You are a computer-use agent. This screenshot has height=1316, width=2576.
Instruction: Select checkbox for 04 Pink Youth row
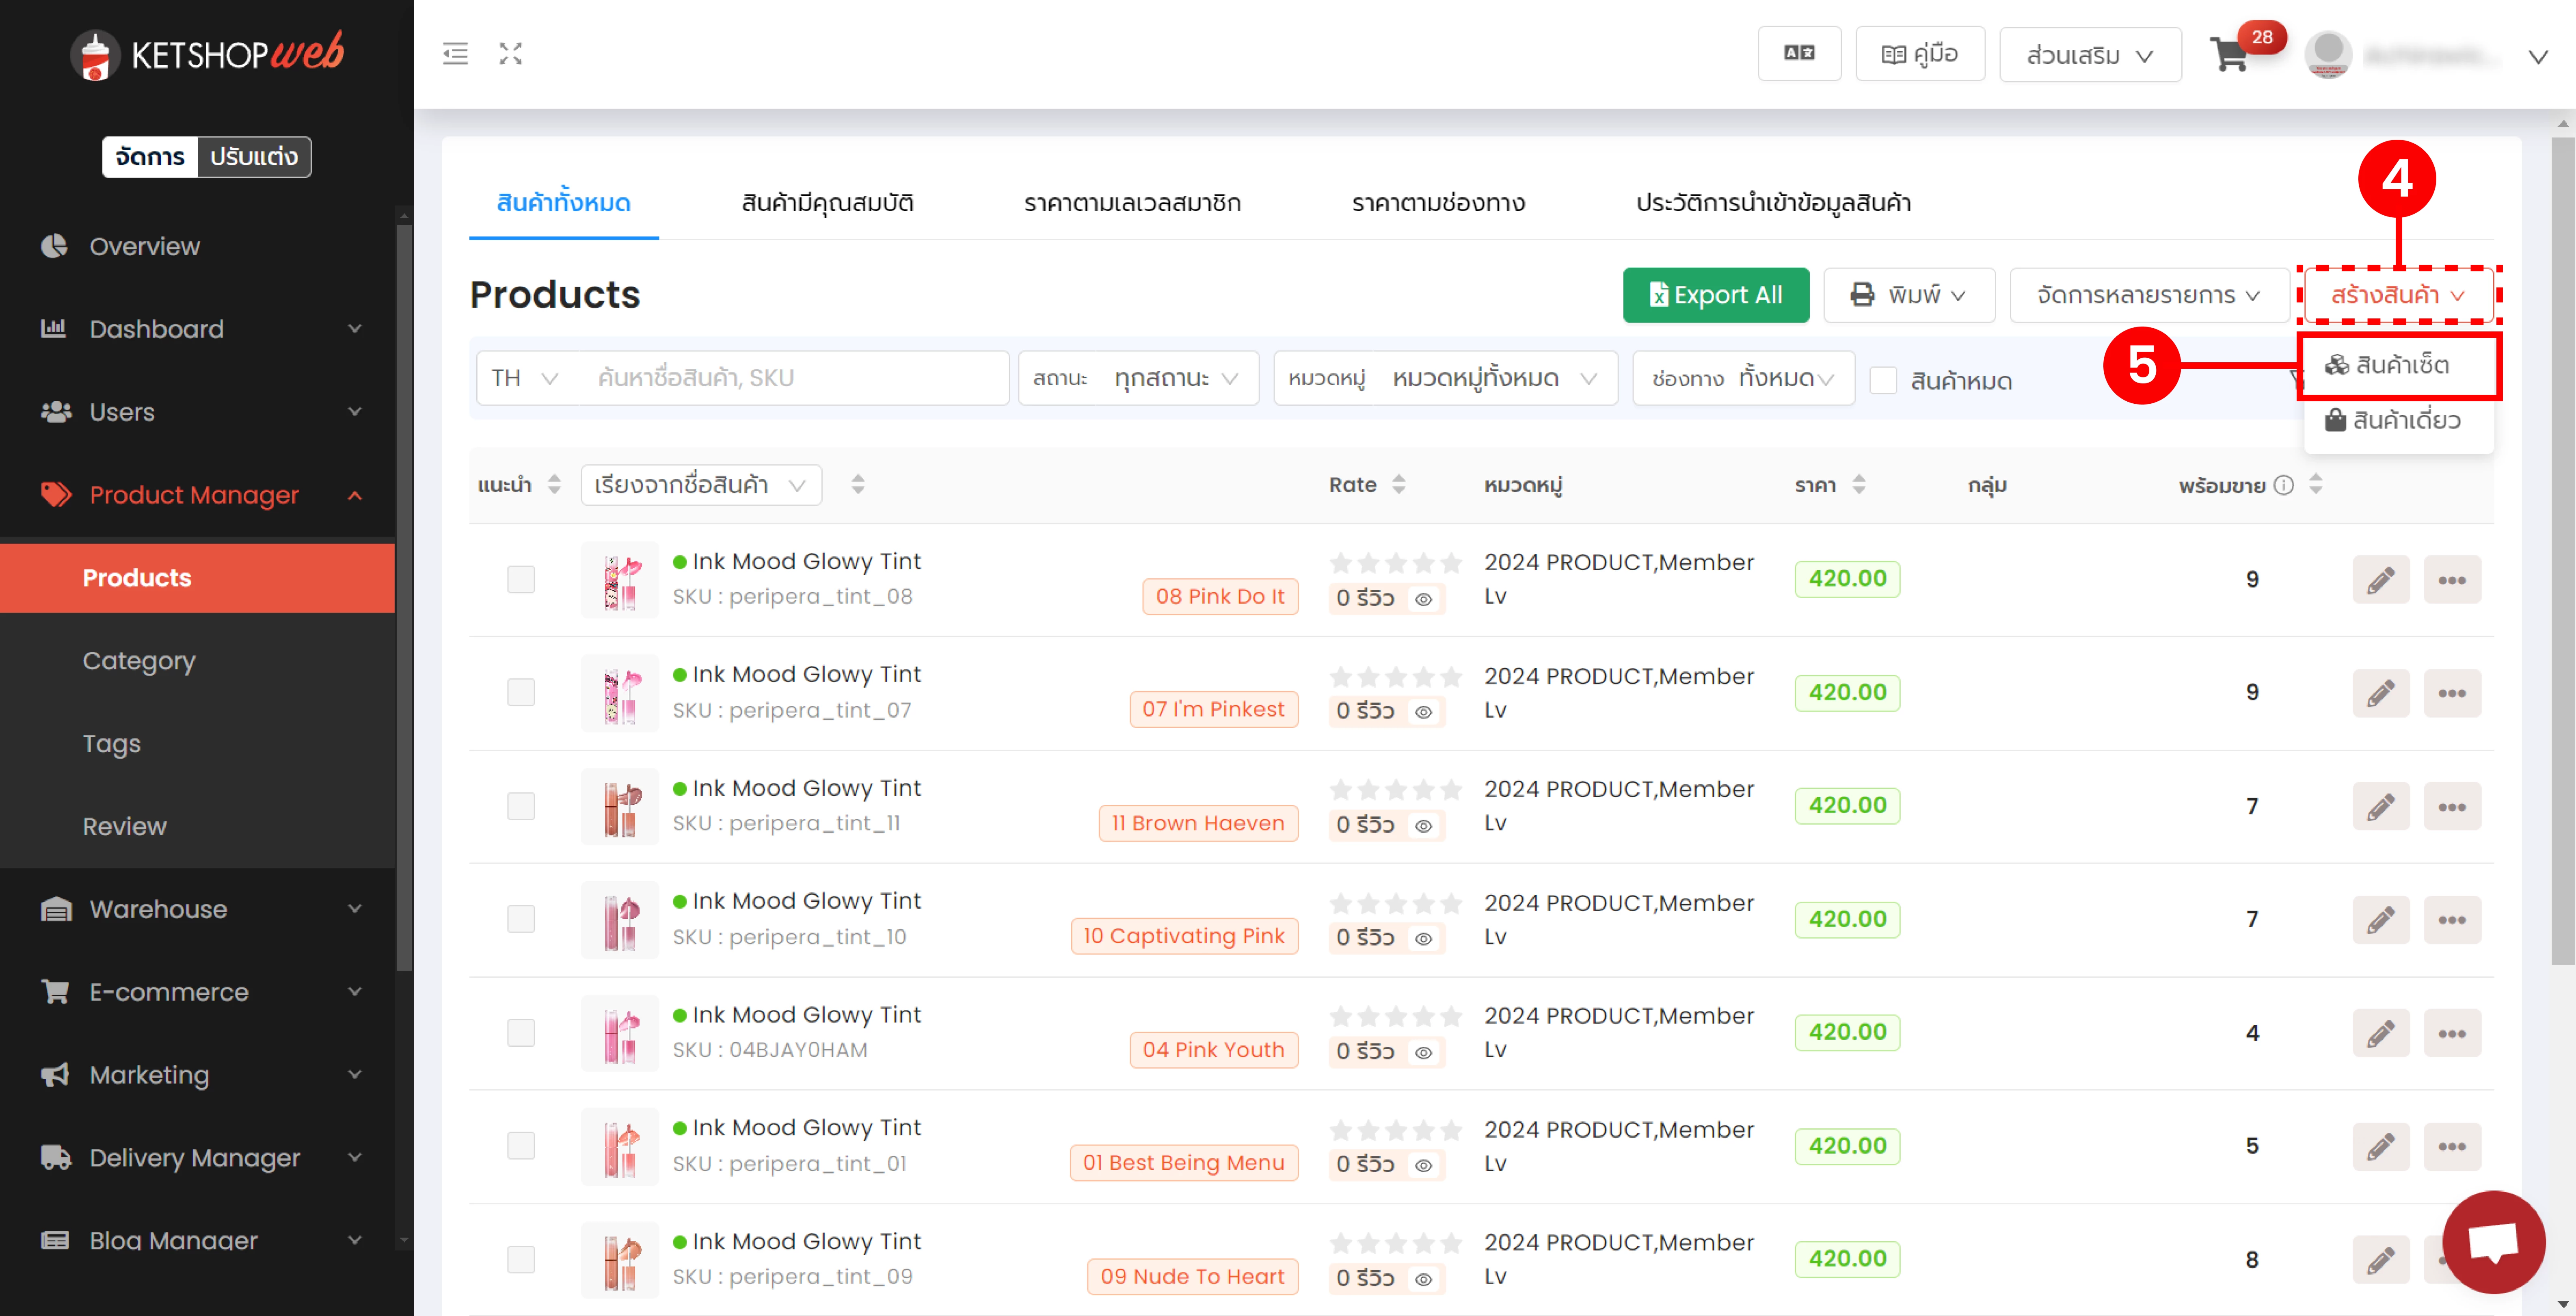coord(521,1033)
